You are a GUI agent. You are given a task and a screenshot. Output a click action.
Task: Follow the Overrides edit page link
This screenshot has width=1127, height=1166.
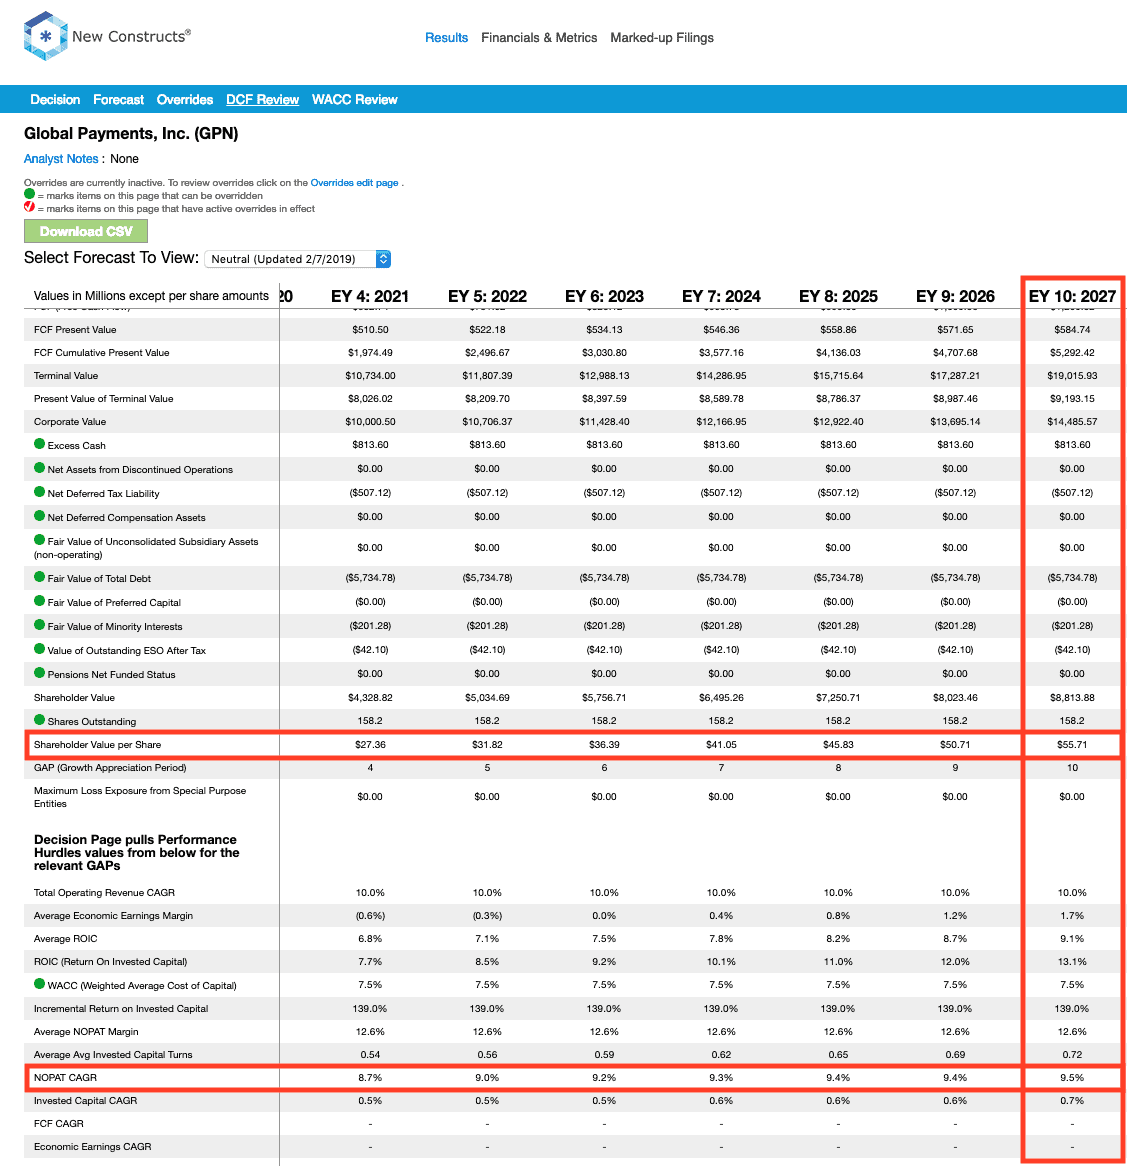pos(355,182)
